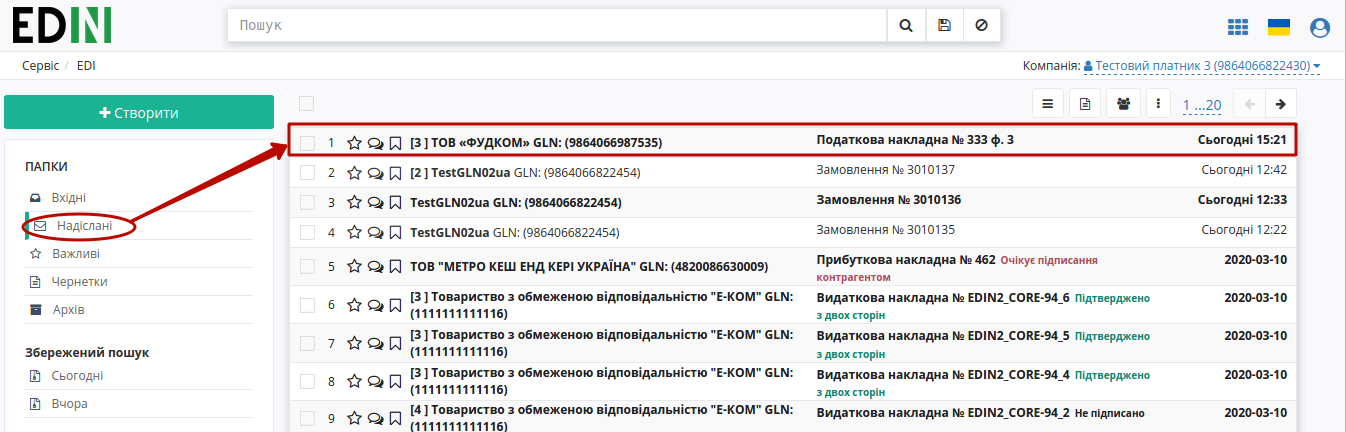Bookmark row 9 EDIN2_CORE-94_2 document
Screen dimensions: 1346x432
point(395,419)
